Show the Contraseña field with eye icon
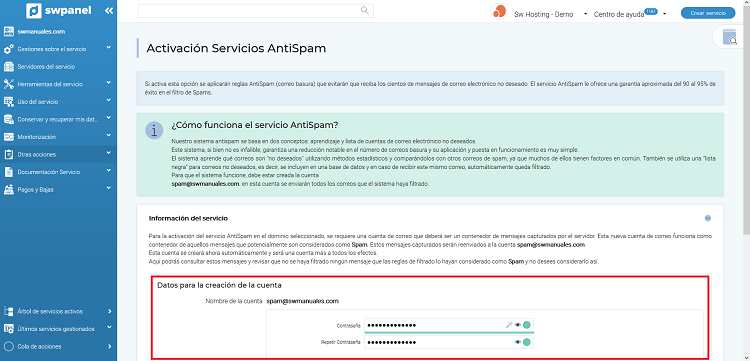Screen dimensions: 750x361 pyautogui.click(x=518, y=325)
